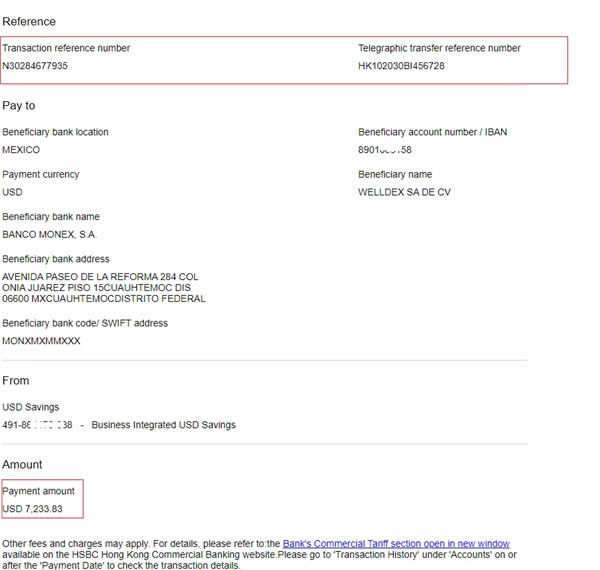
Task: Select payment amount USD 7,233.83
Action: pos(33,509)
